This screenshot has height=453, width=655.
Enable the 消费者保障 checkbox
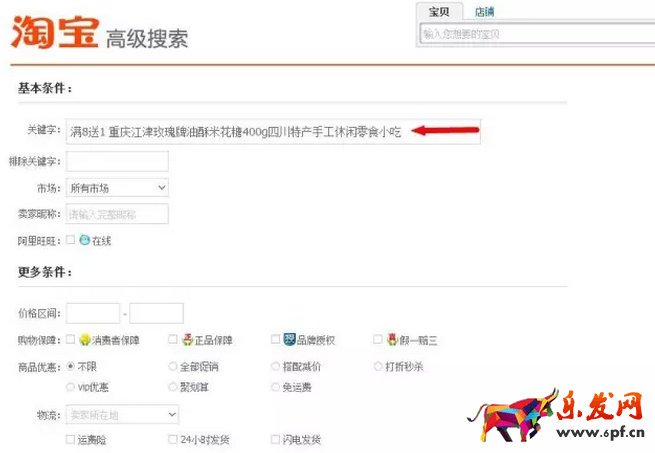pos(71,339)
